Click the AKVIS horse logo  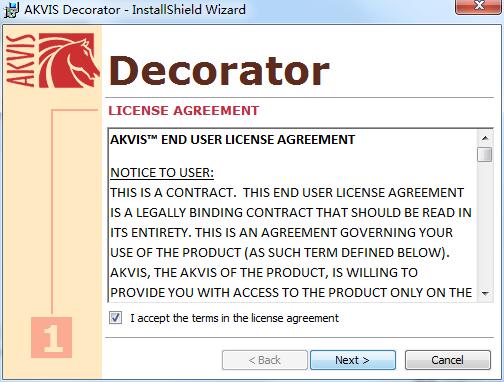(53, 60)
